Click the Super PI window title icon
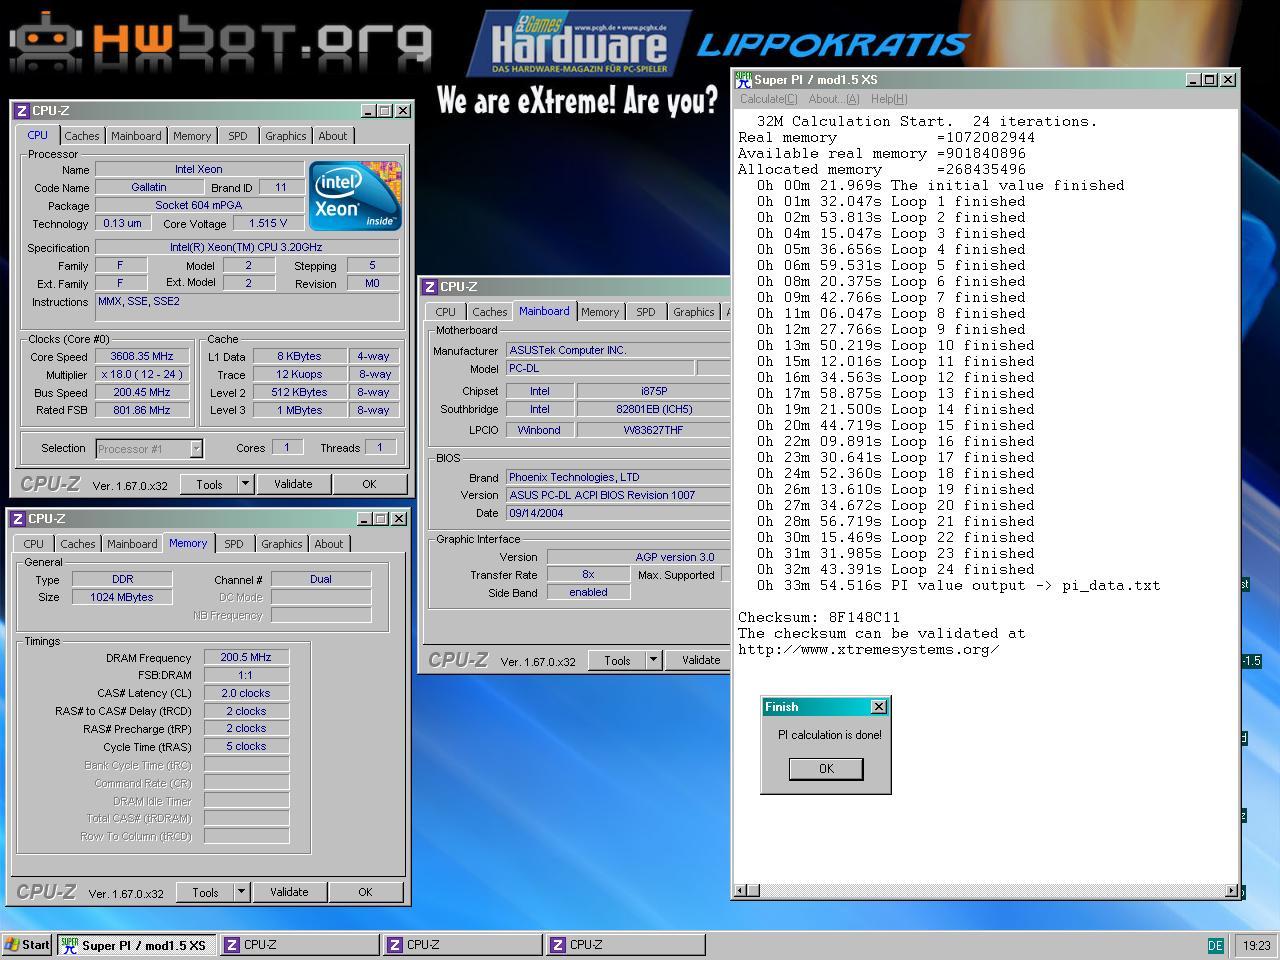Screen dimensions: 1280x960 click(743, 80)
